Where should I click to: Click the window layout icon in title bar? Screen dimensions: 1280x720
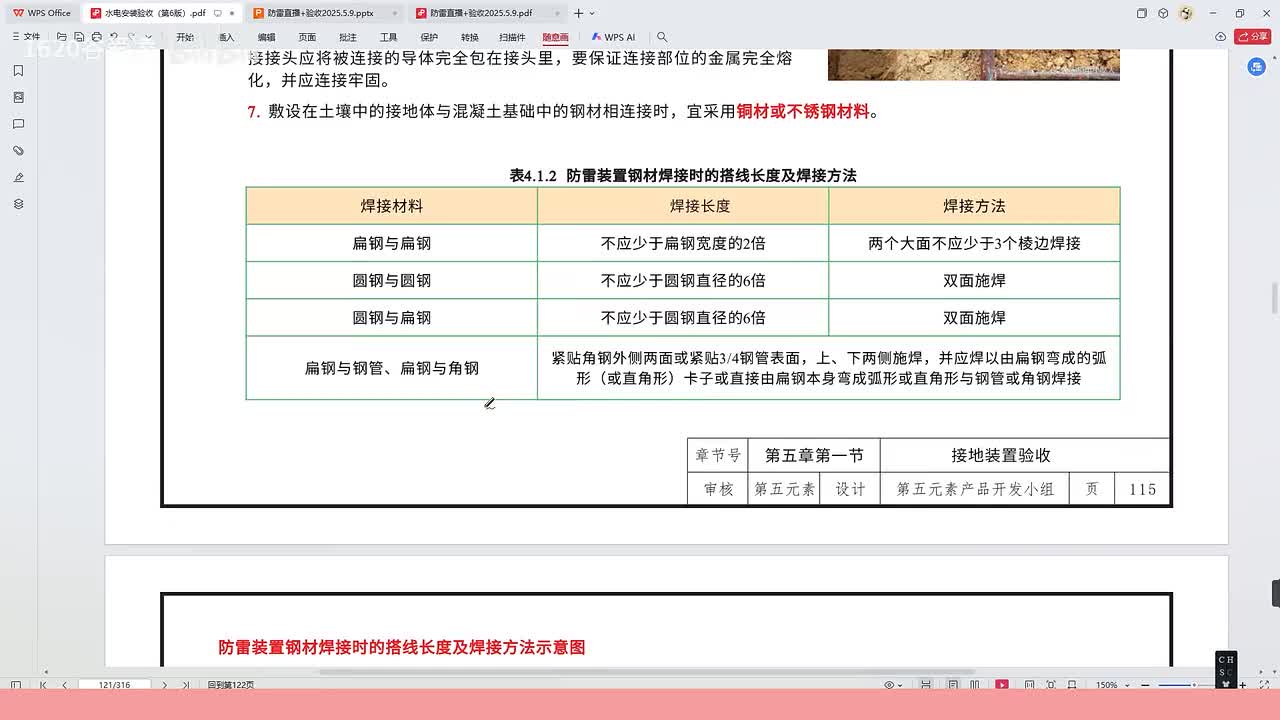(1142, 13)
